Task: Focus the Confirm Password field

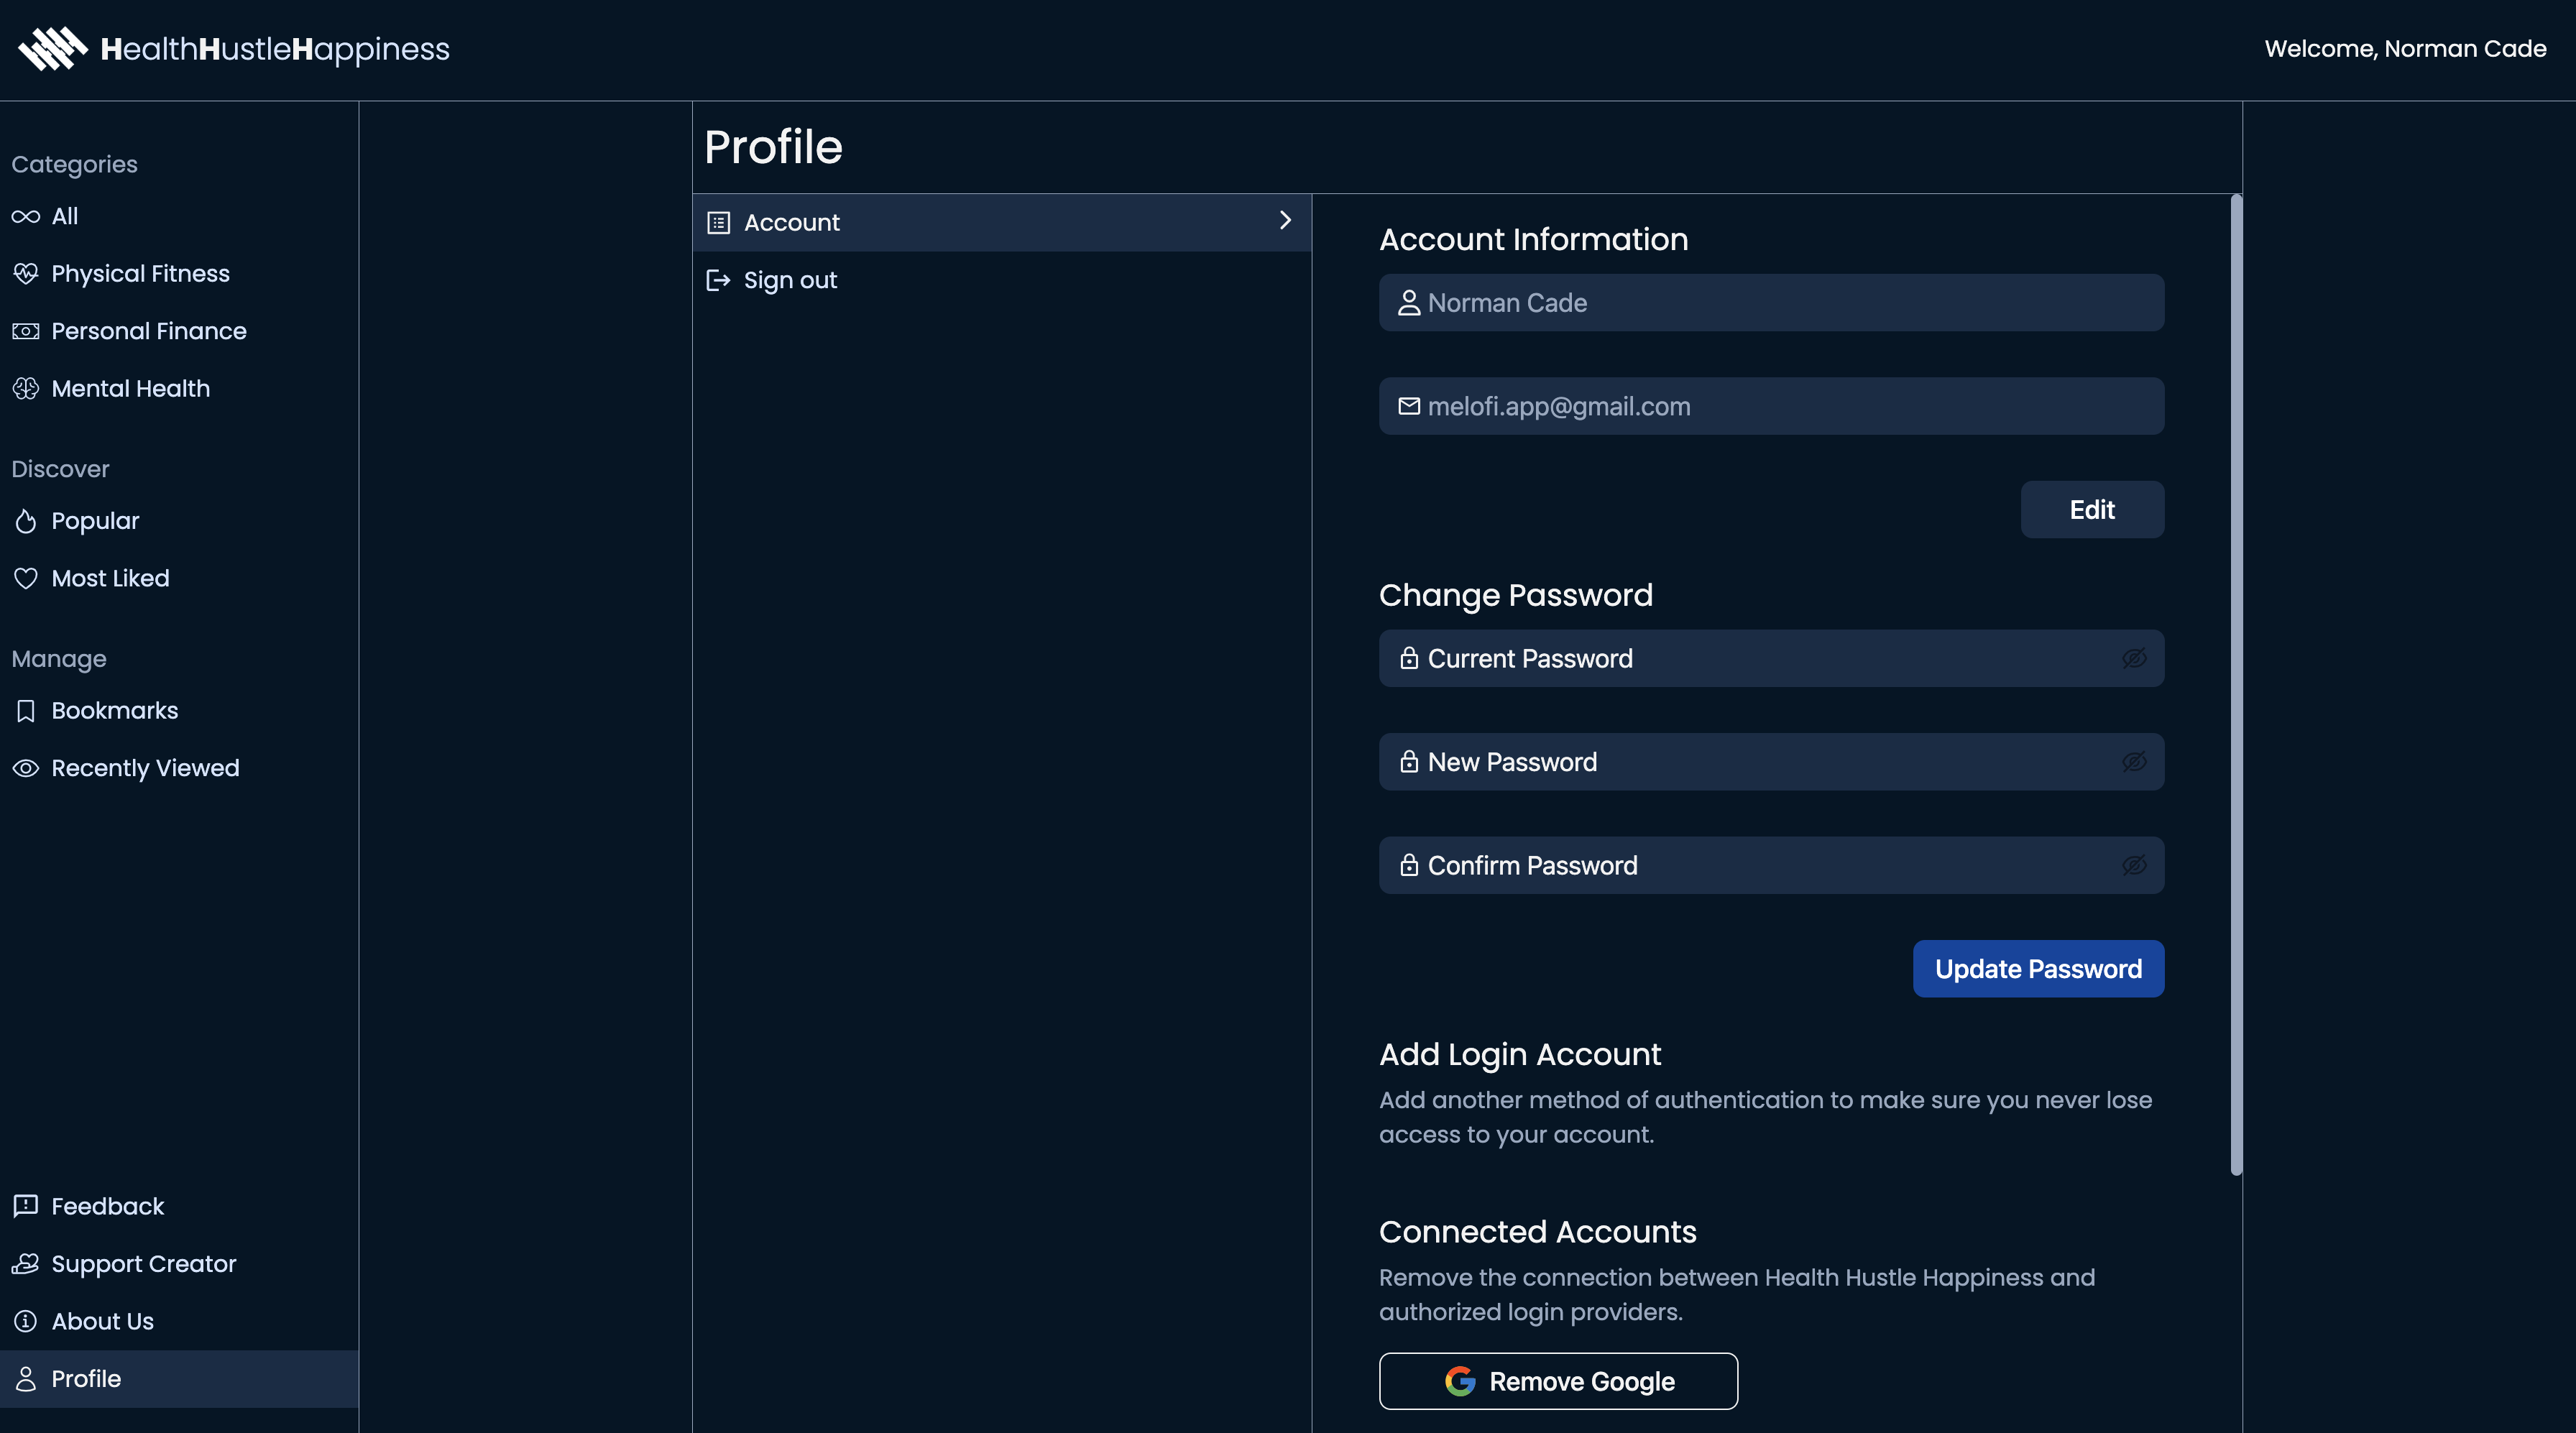Action: pyautogui.click(x=1771, y=865)
